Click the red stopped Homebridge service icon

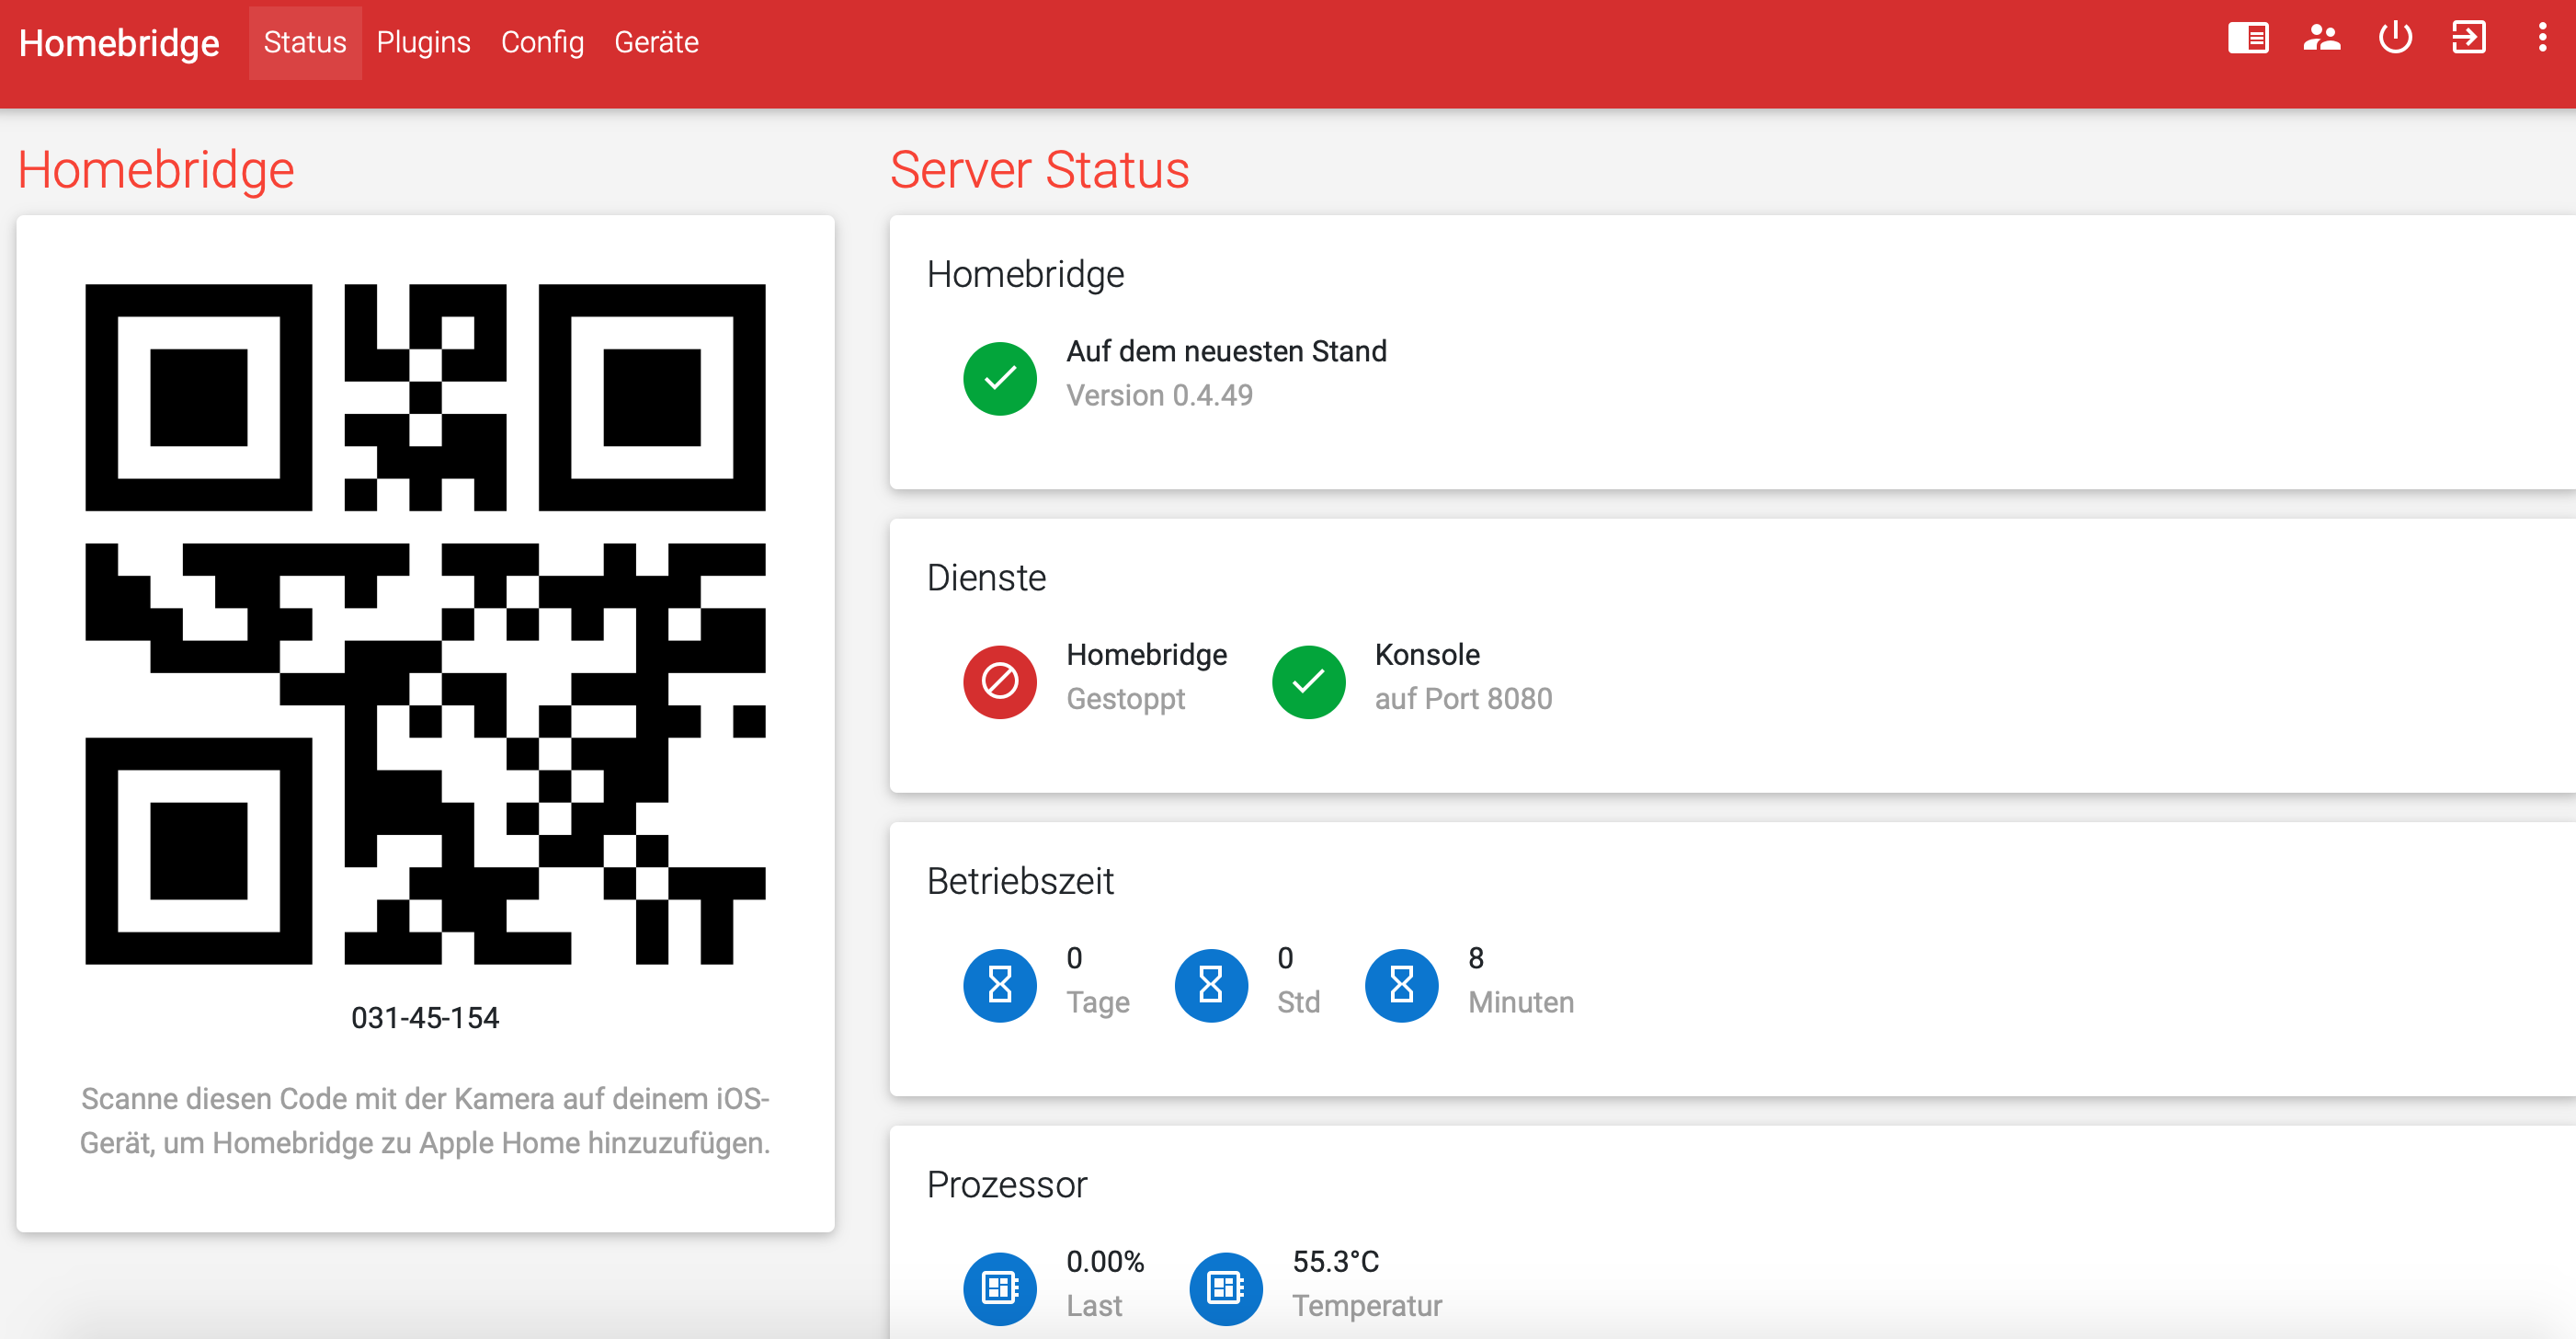[x=999, y=682]
